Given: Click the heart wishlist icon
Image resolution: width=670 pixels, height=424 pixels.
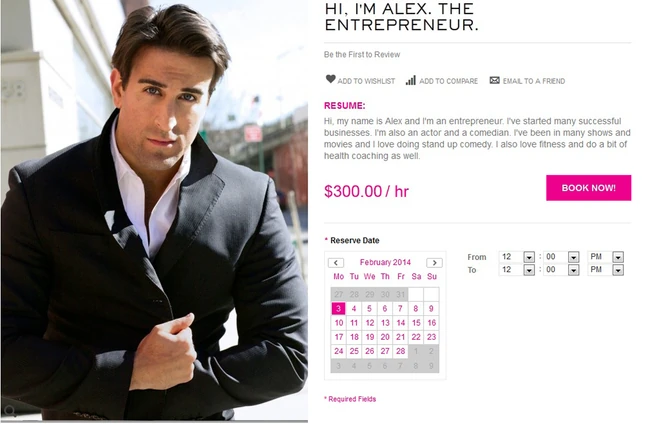Looking at the screenshot, I should [x=330, y=79].
